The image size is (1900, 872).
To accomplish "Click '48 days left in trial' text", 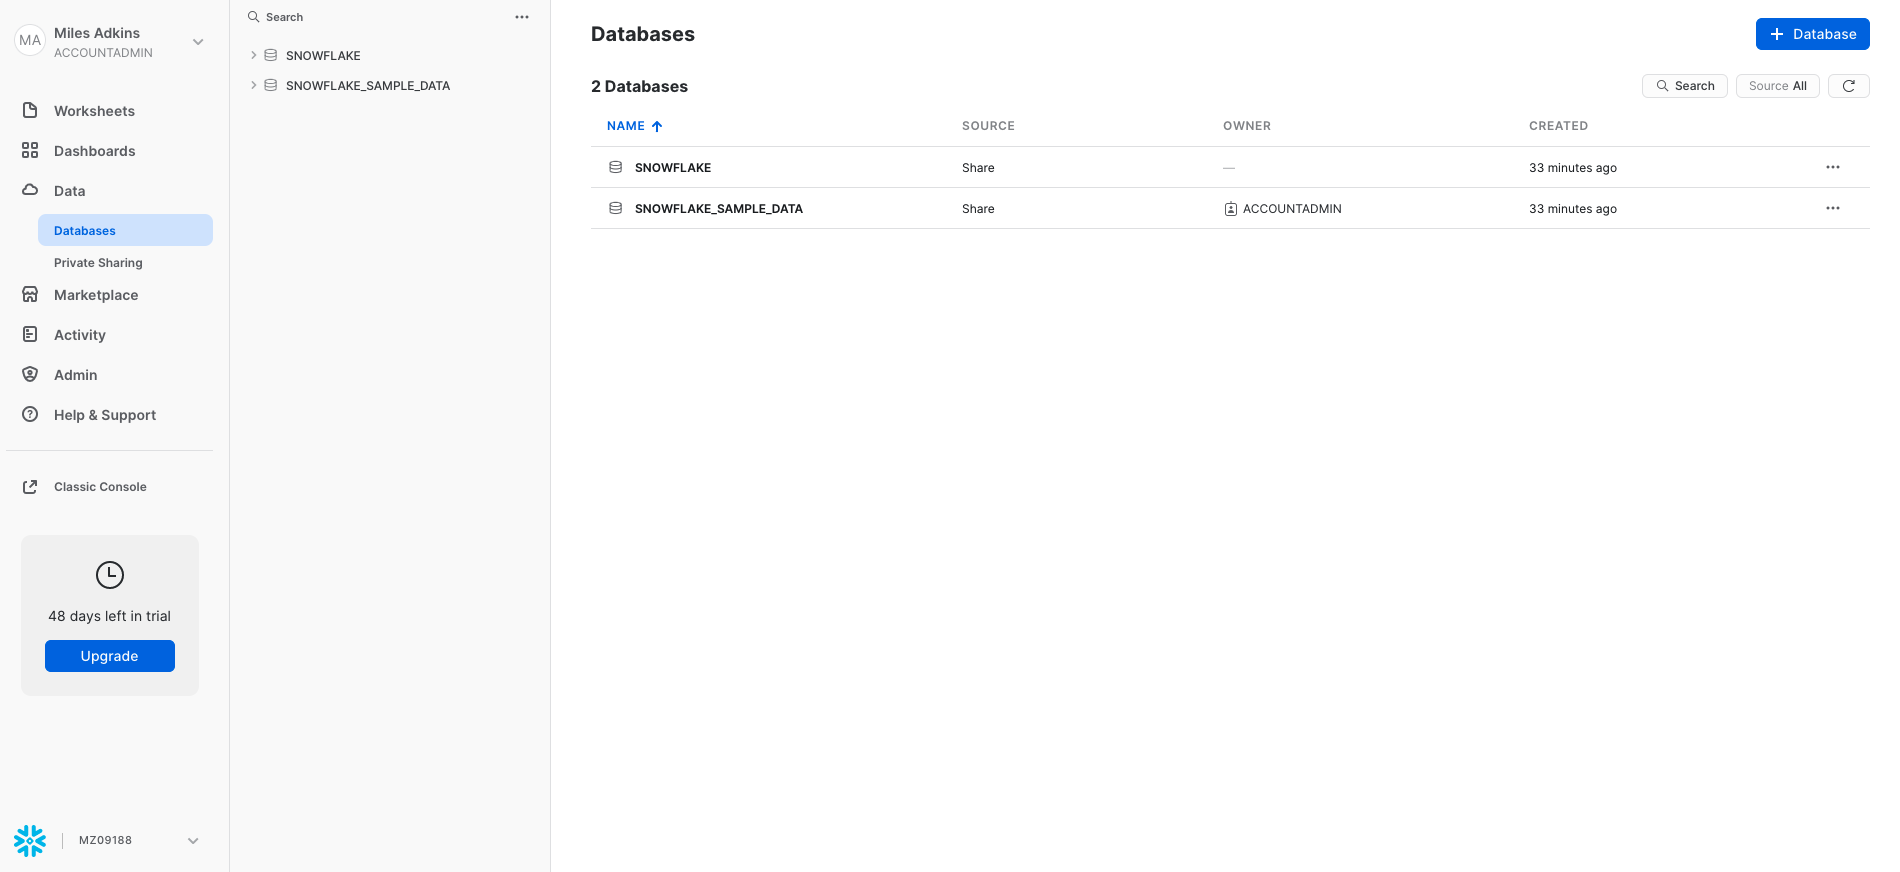I will coord(110,616).
